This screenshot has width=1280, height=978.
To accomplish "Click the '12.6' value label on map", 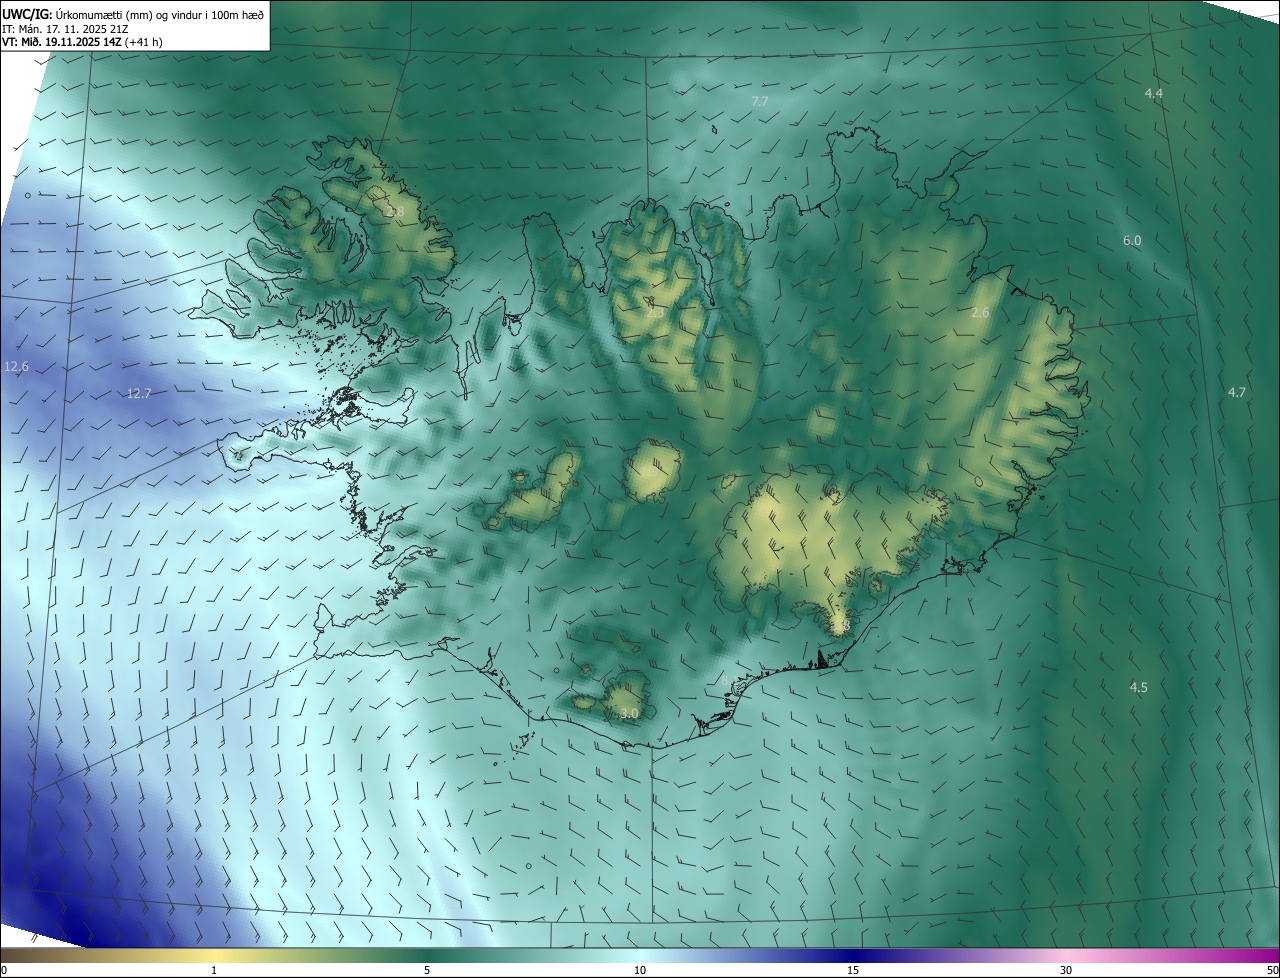I will pos(16,367).
